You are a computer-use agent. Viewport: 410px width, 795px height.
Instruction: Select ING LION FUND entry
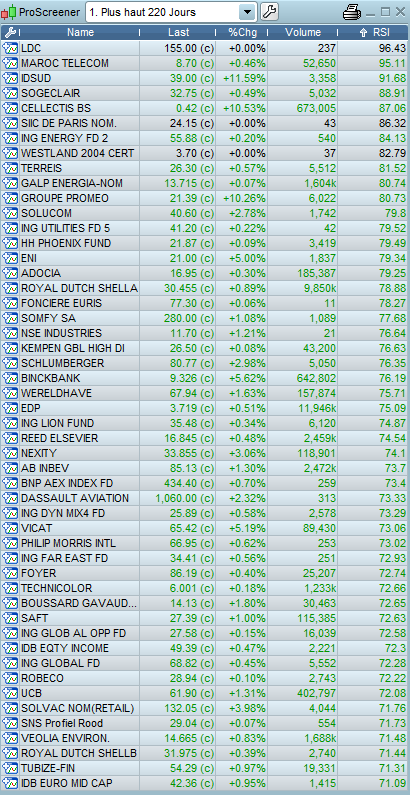[57, 423]
